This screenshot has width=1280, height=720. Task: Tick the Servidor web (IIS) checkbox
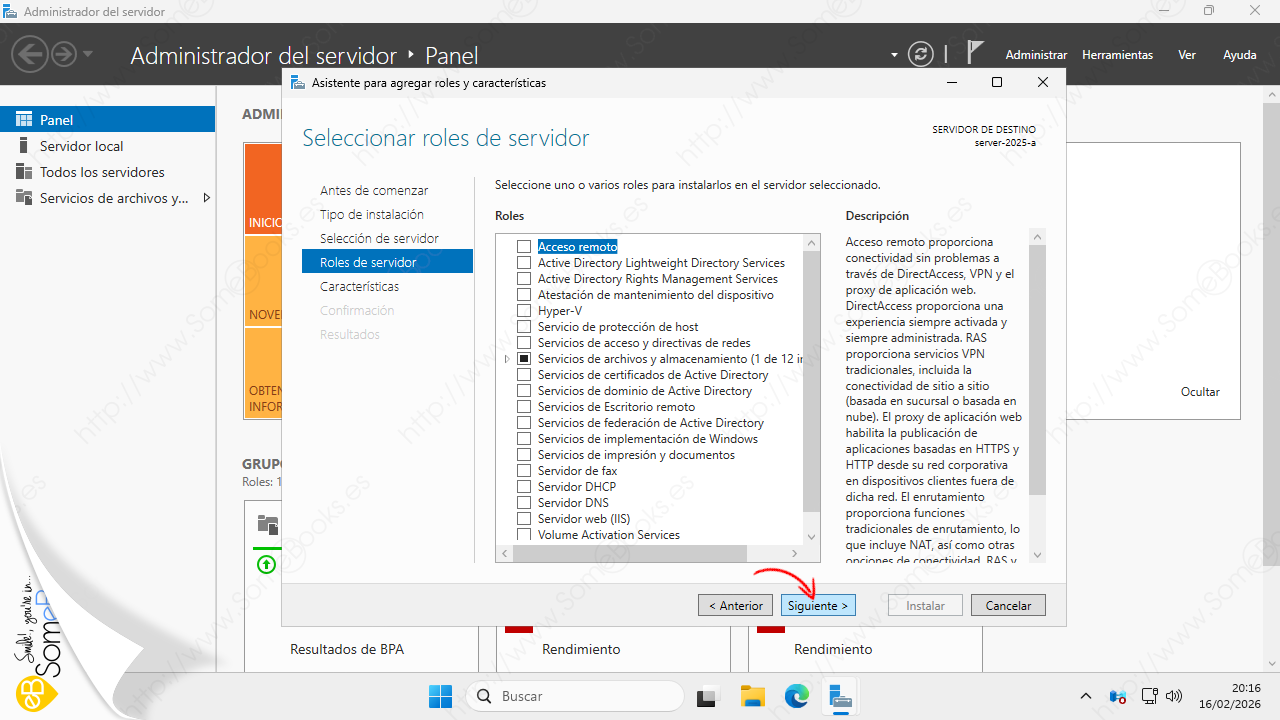click(524, 519)
